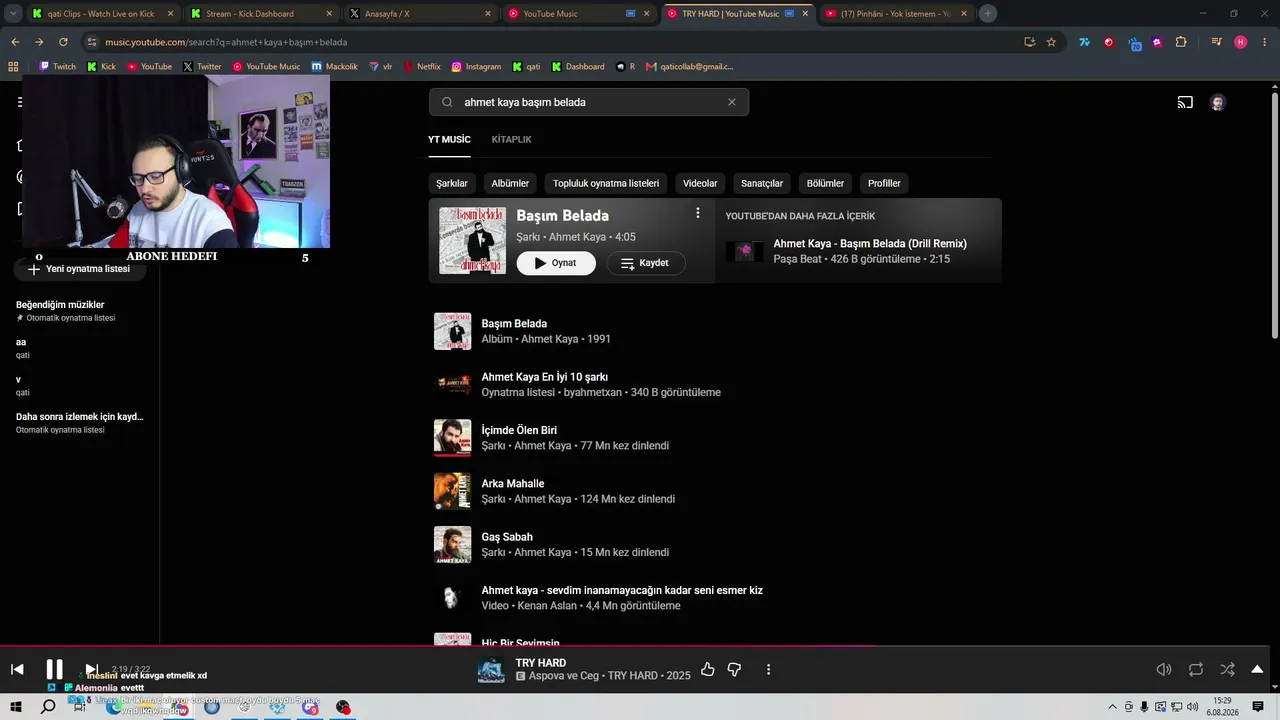Open the Mackolik bookmark
Image resolution: width=1280 pixels, height=720 pixels.
tap(334, 67)
